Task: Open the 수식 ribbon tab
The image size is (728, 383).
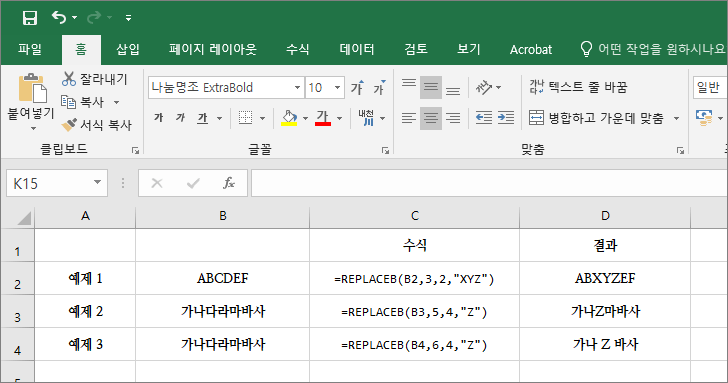Action: 297,49
